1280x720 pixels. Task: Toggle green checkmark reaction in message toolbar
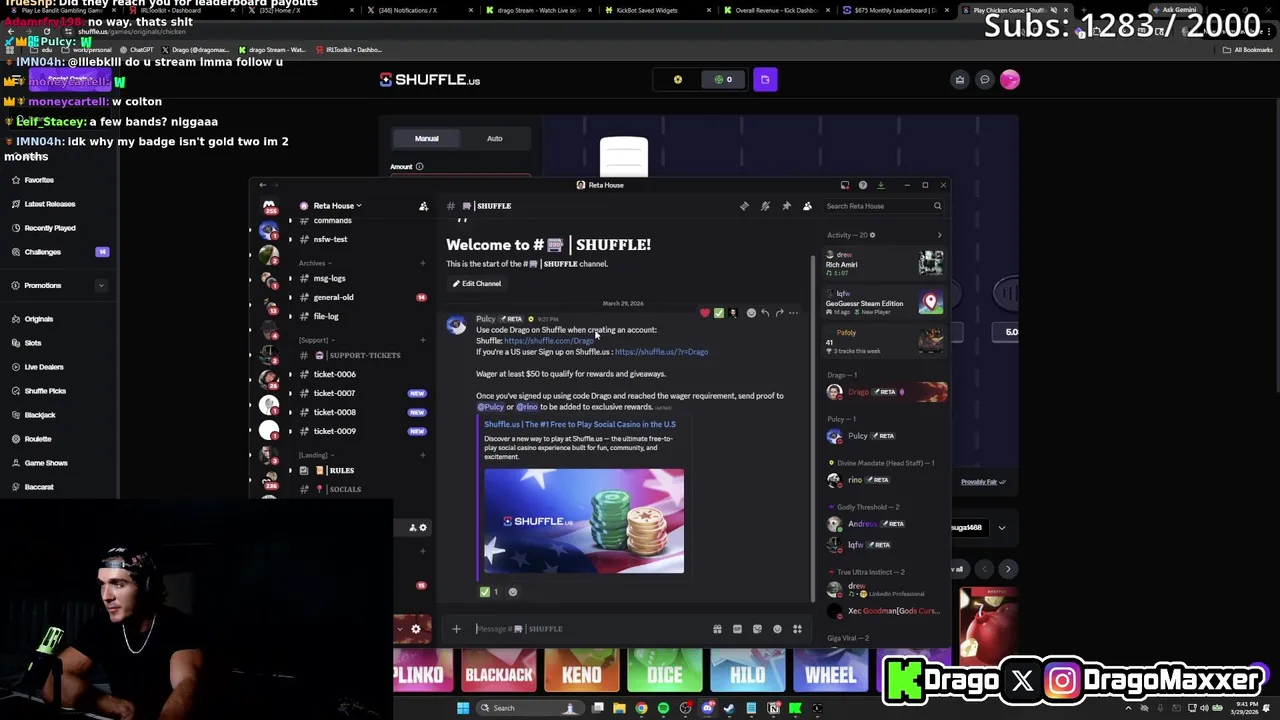point(719,313)
